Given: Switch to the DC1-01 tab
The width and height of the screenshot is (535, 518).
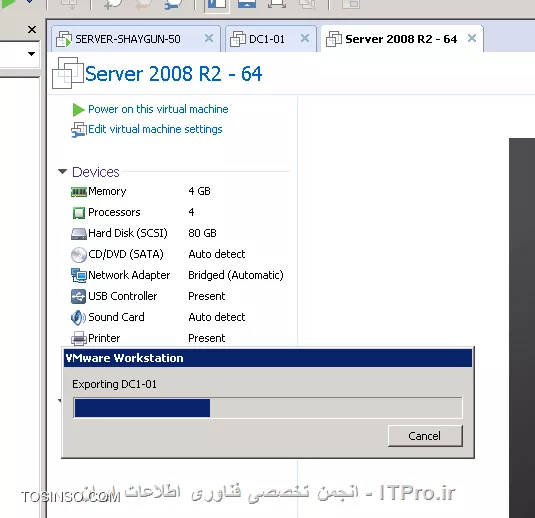Looking at the screenshot, I should coord(271,39).
